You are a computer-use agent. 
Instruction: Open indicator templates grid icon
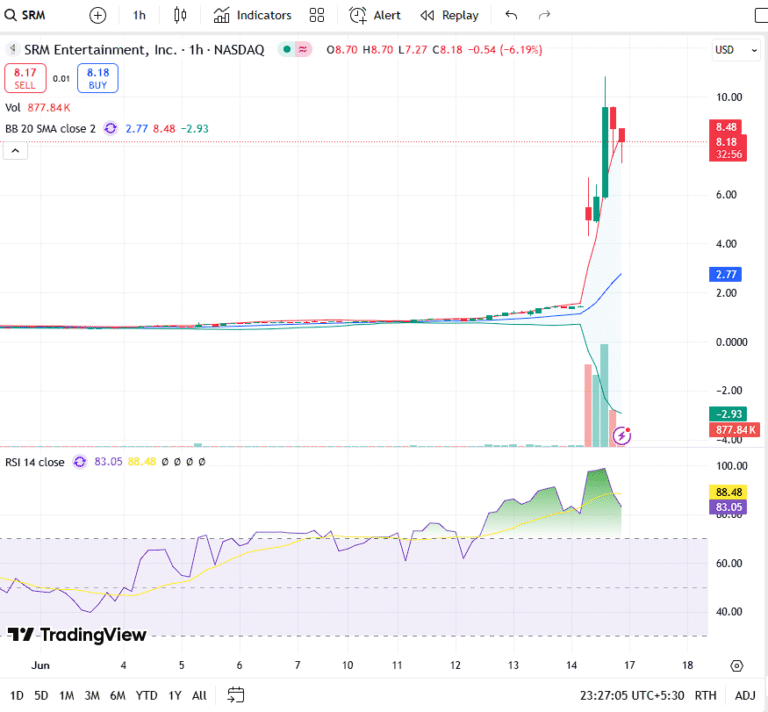317,16
